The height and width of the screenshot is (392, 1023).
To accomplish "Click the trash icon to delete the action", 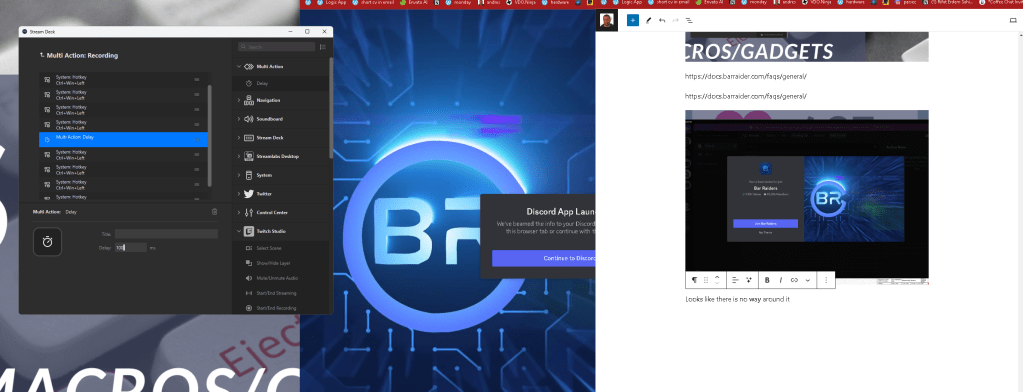I will tap(215, 211).
